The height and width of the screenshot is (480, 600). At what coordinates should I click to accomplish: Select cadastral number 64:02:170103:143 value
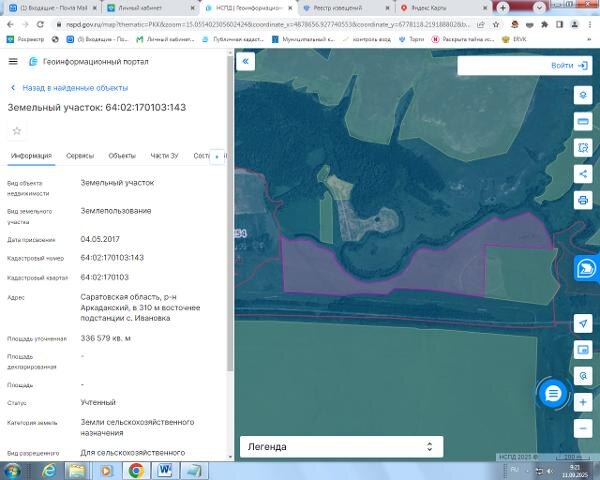click(x=112, y=258)
